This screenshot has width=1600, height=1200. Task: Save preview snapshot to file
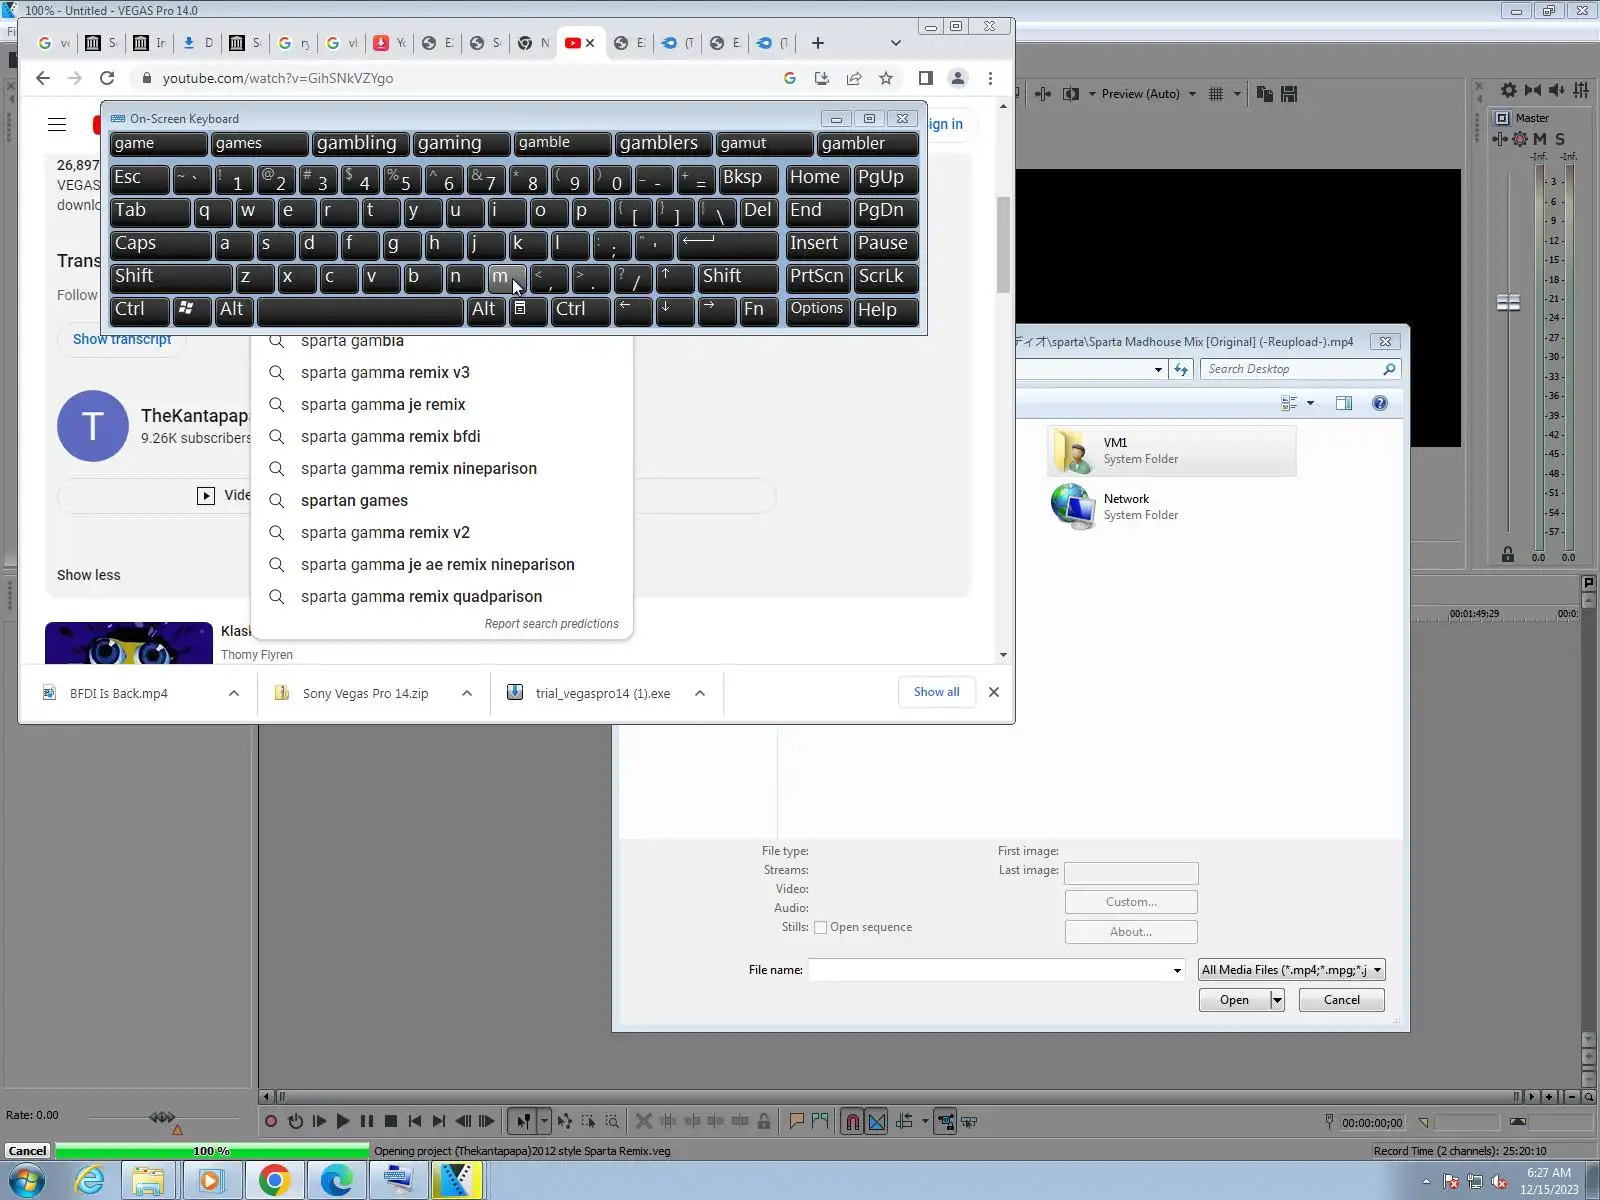(1289, 94)
